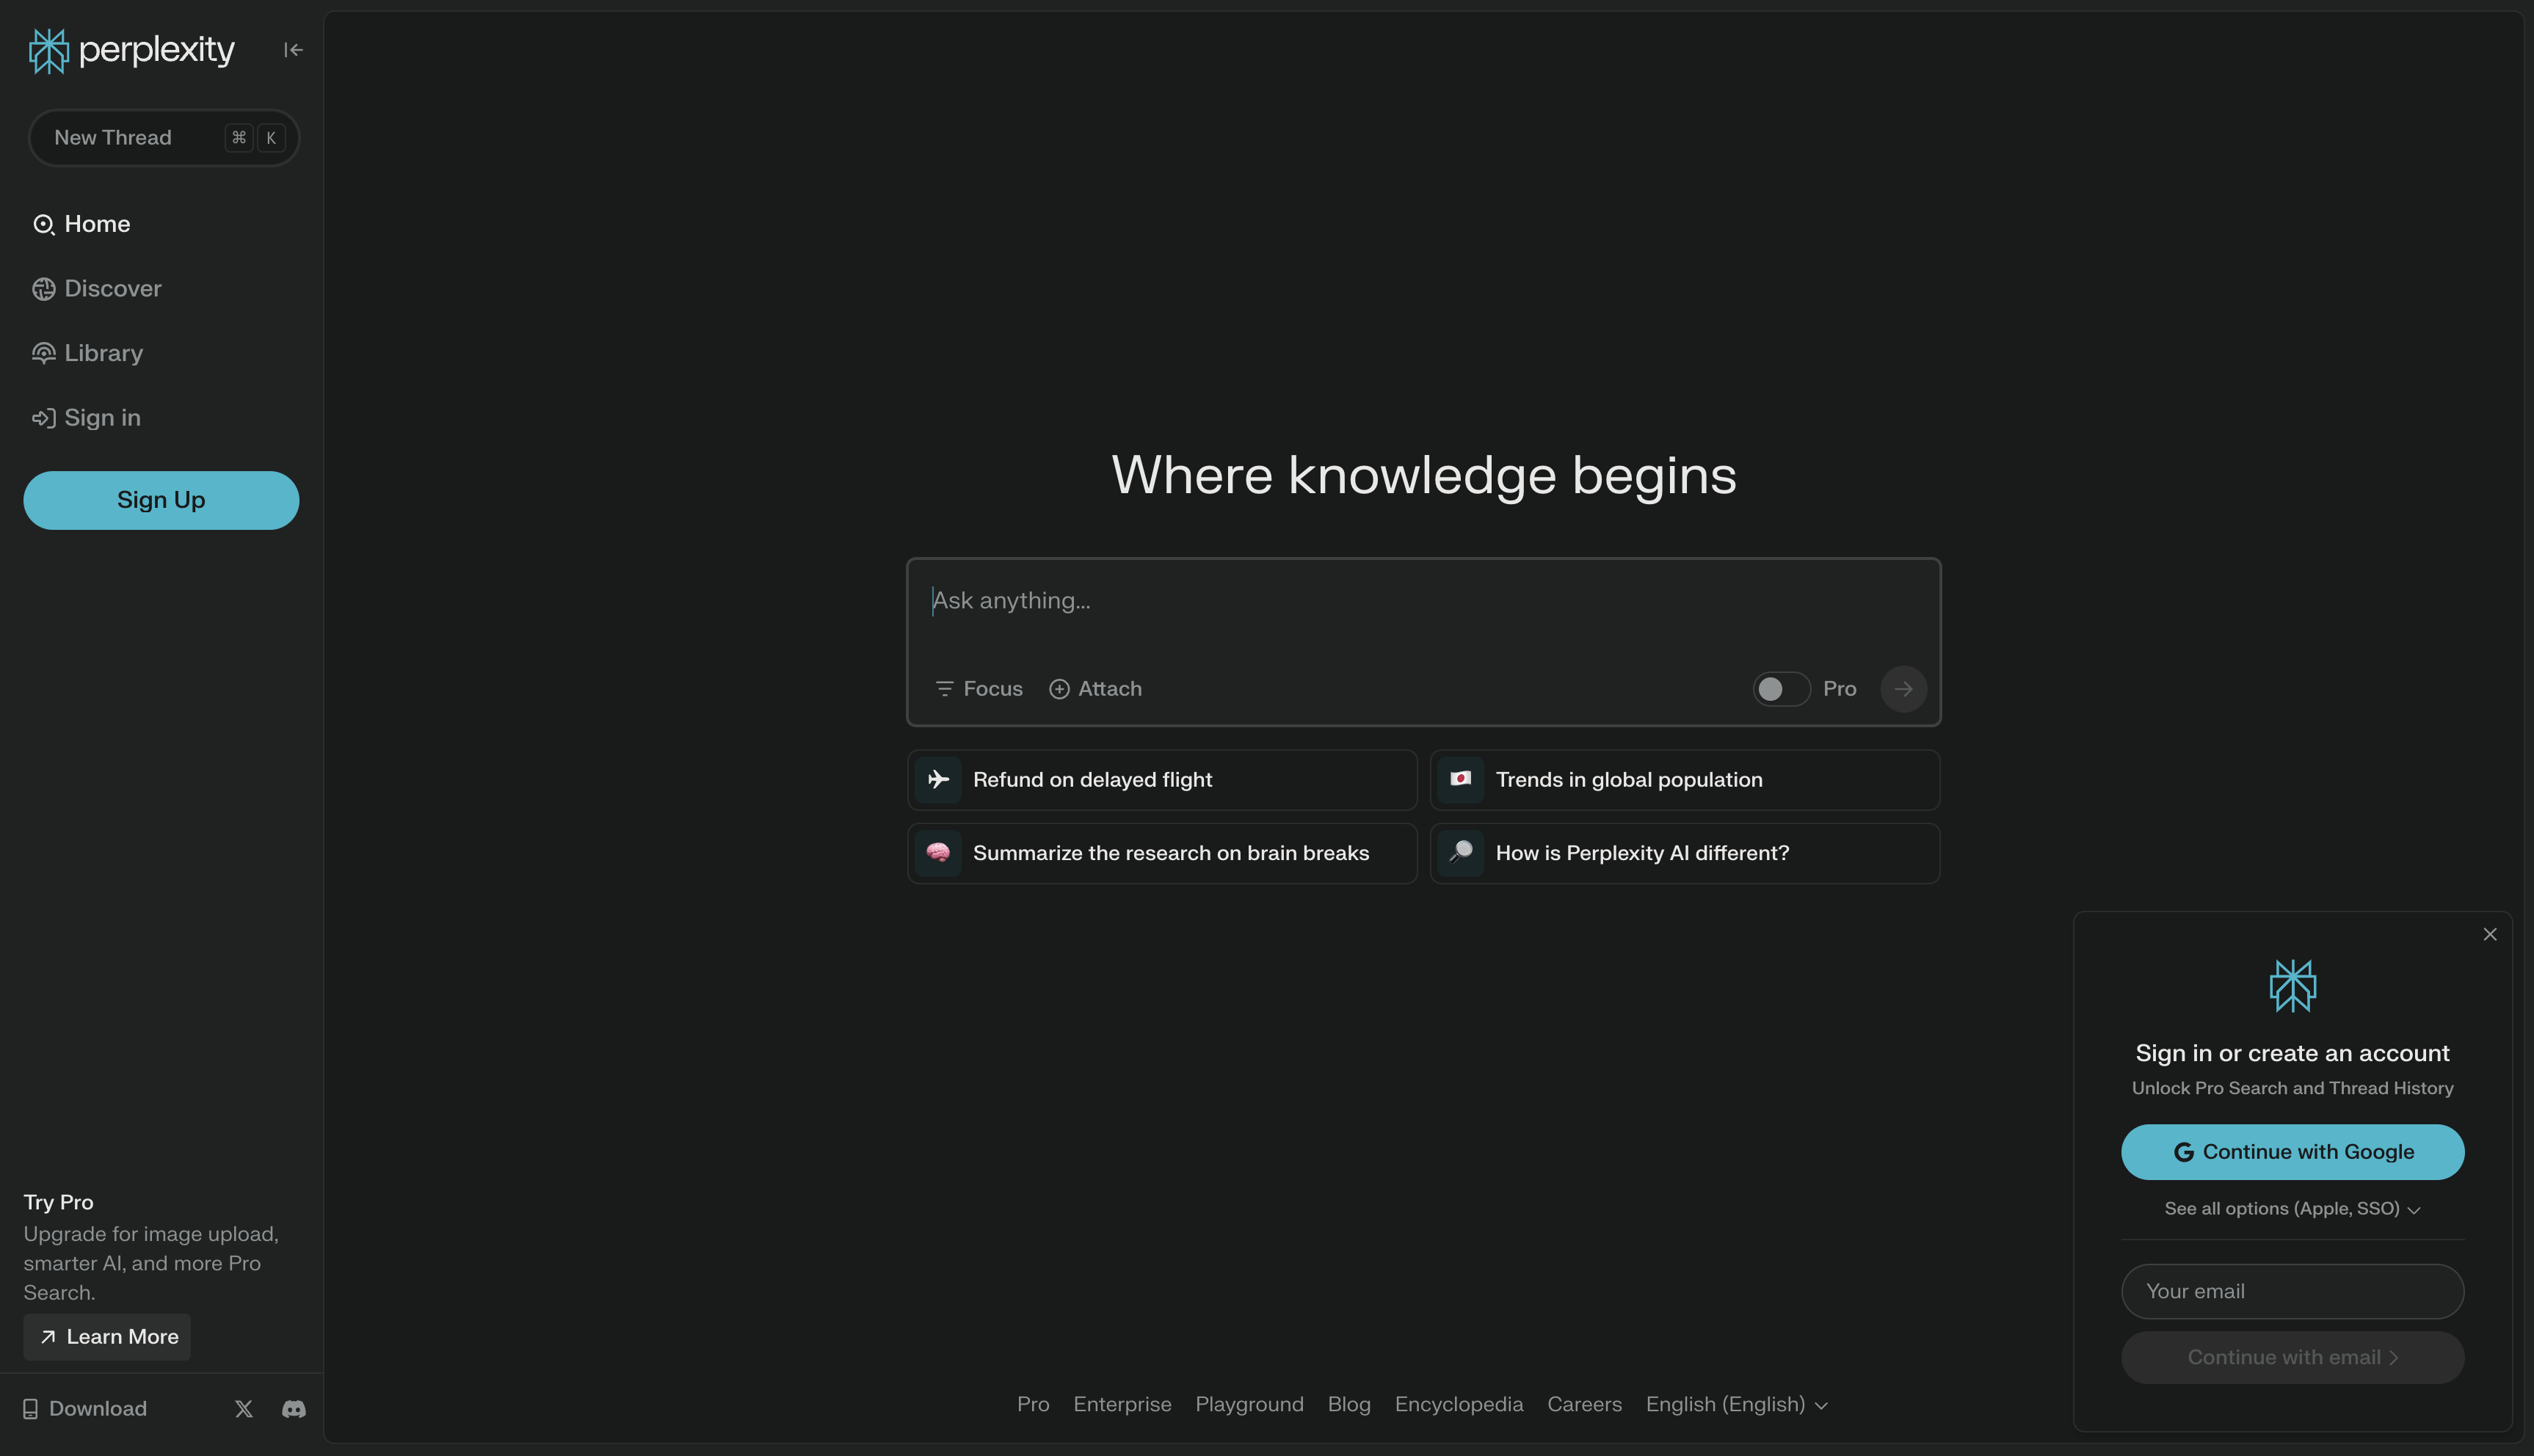
Task: Open the Discord icon at bottom left
Action: (293, 1408)
